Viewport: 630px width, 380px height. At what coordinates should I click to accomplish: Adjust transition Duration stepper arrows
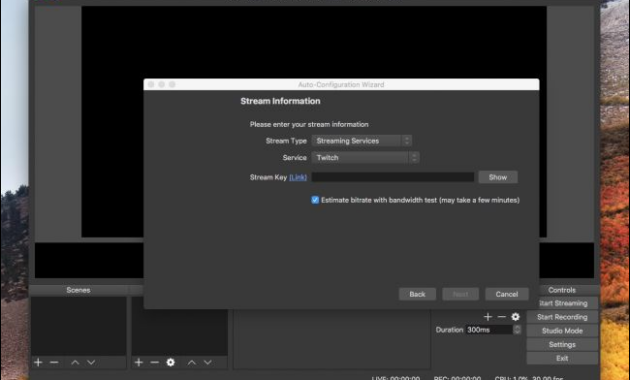(x=517, y=330)
